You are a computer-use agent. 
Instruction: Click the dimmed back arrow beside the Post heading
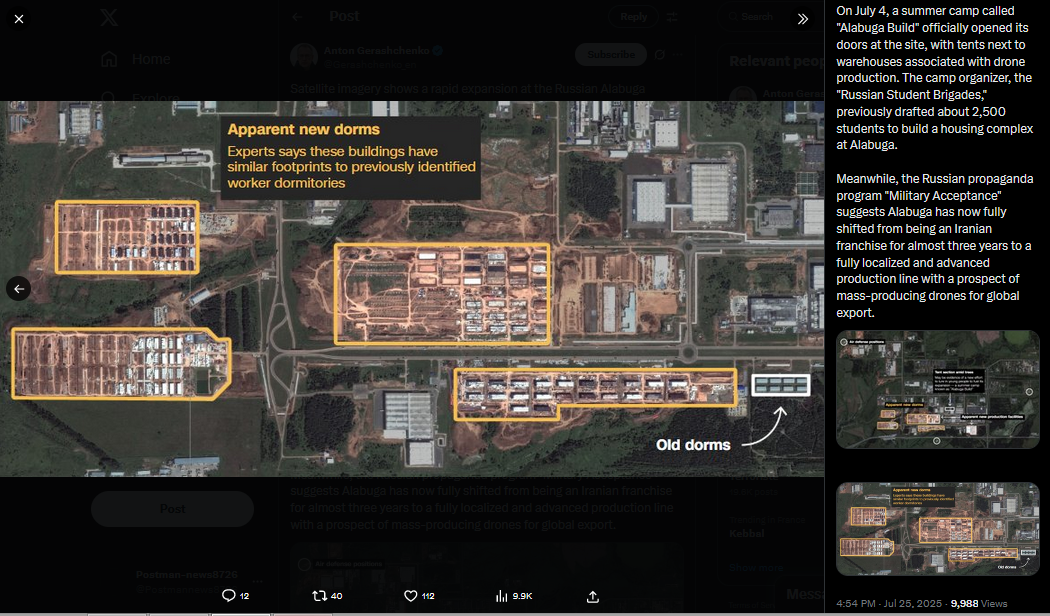click(x=297, y=17)
